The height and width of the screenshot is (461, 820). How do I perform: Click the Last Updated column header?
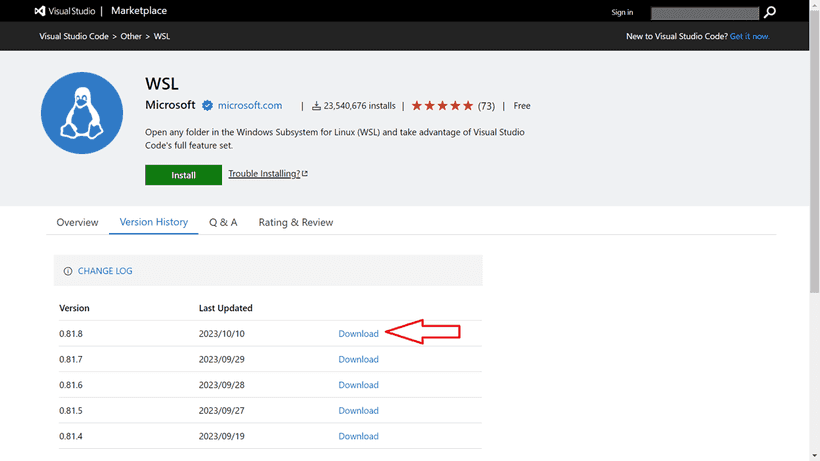(x=225, y=308)
